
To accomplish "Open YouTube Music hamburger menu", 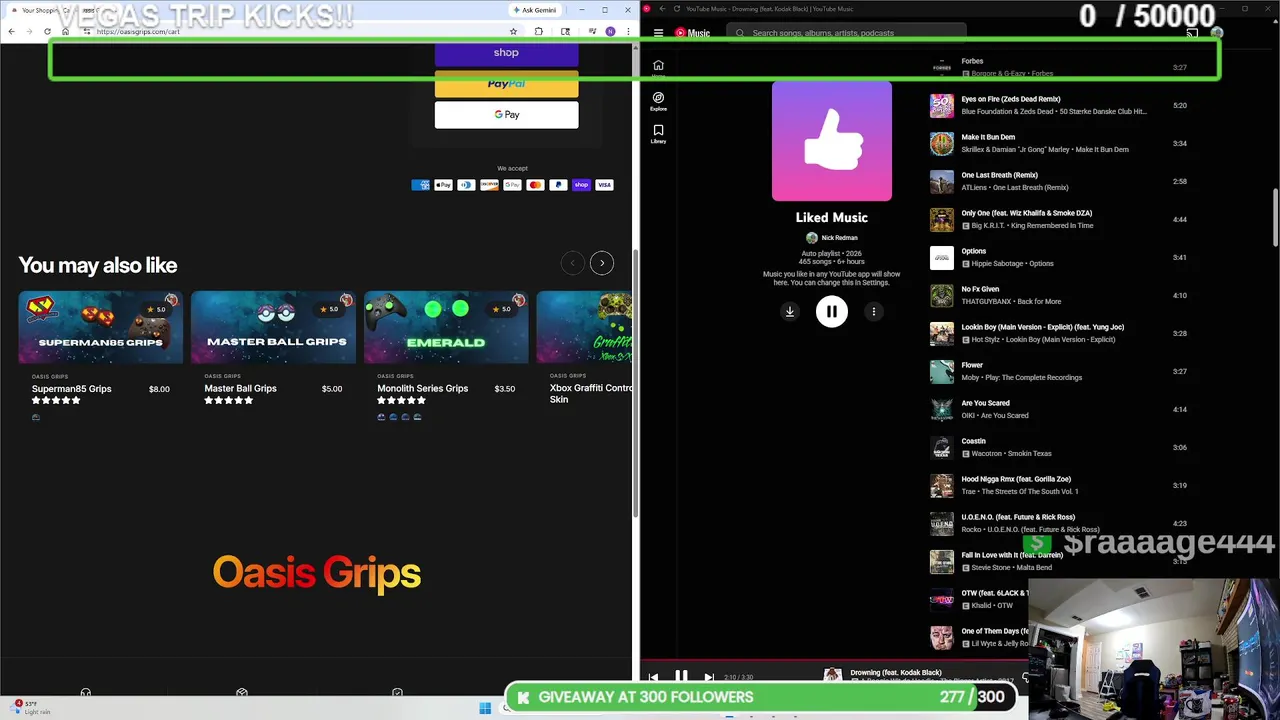I will 658,33.
